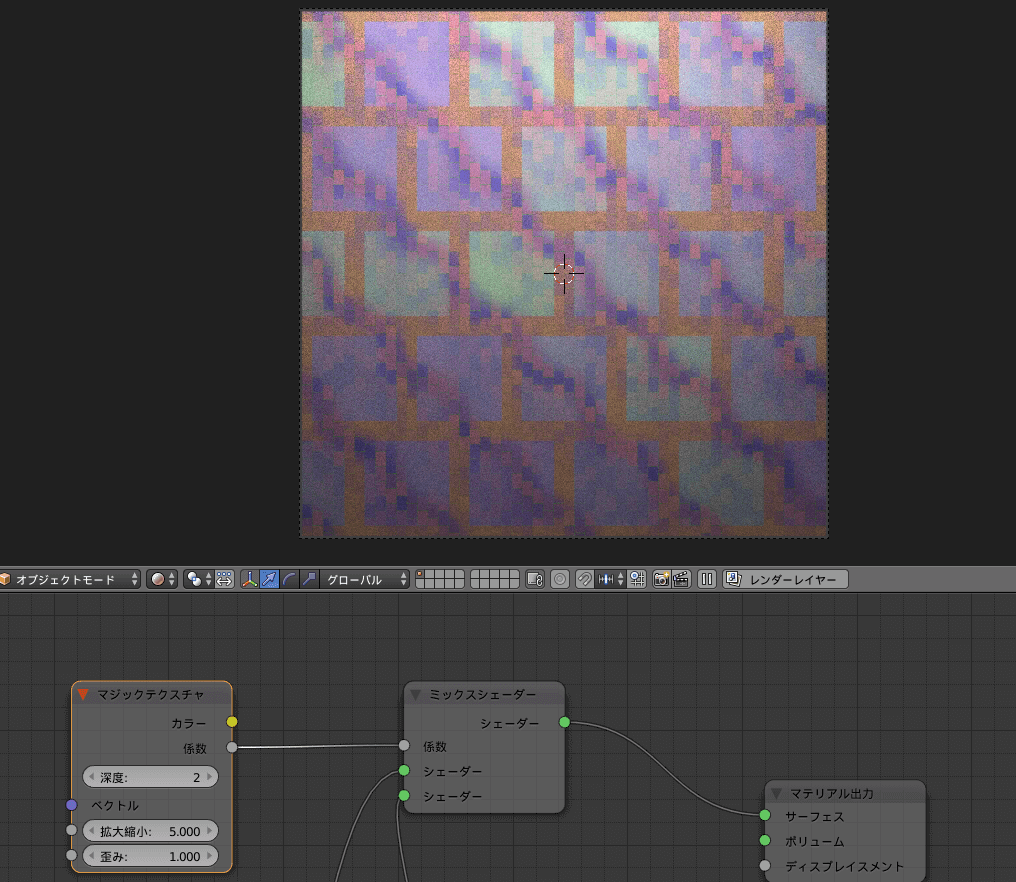Open the グローバル orientation dropdown
The height and width of the screenshot is (882, 1016).
coord(365,579)
